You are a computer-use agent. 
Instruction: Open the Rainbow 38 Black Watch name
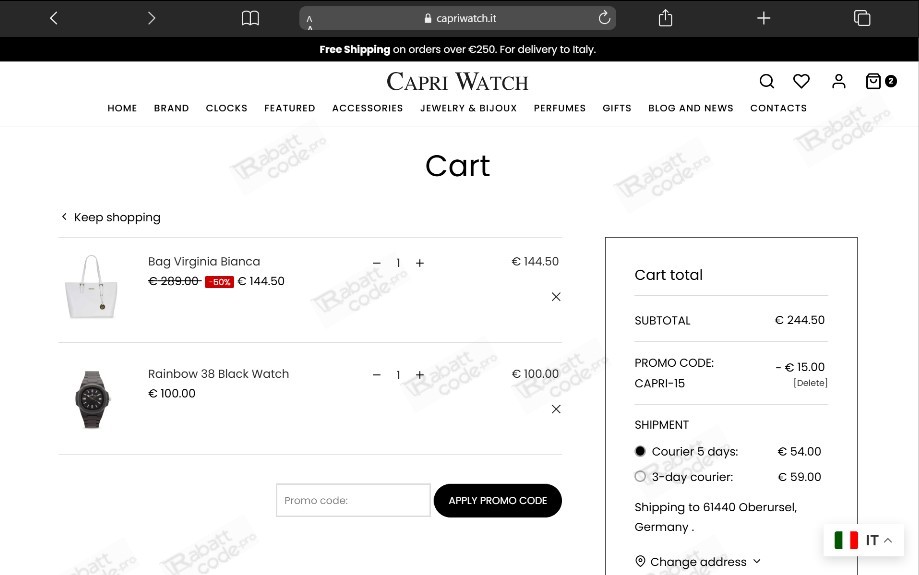[x=218, y=374]
